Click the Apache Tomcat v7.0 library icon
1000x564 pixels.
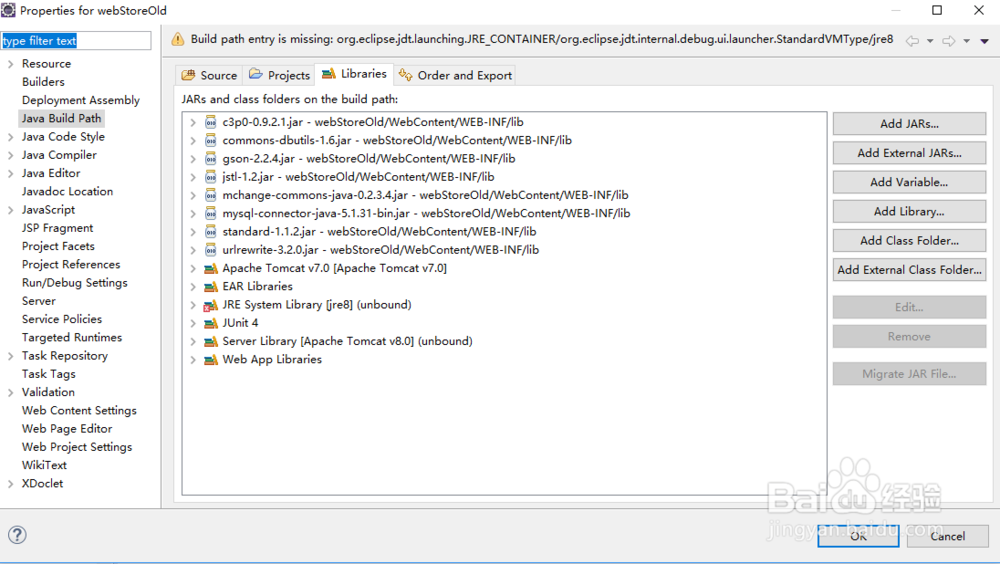(x=210, y=269)
